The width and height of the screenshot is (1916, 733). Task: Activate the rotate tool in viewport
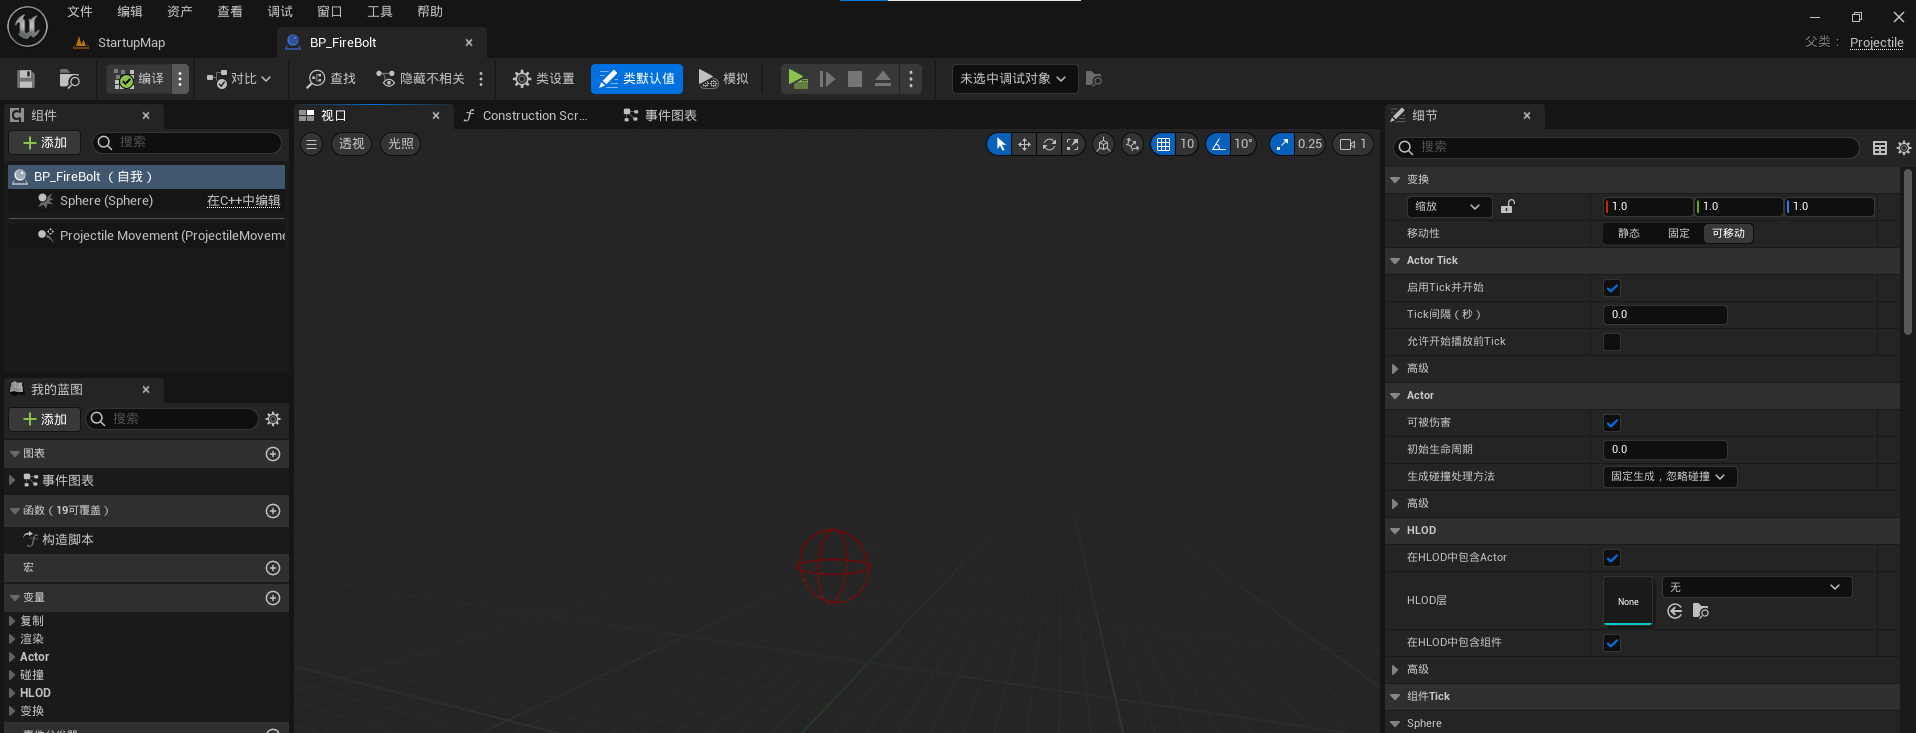tap(1049, 144)
